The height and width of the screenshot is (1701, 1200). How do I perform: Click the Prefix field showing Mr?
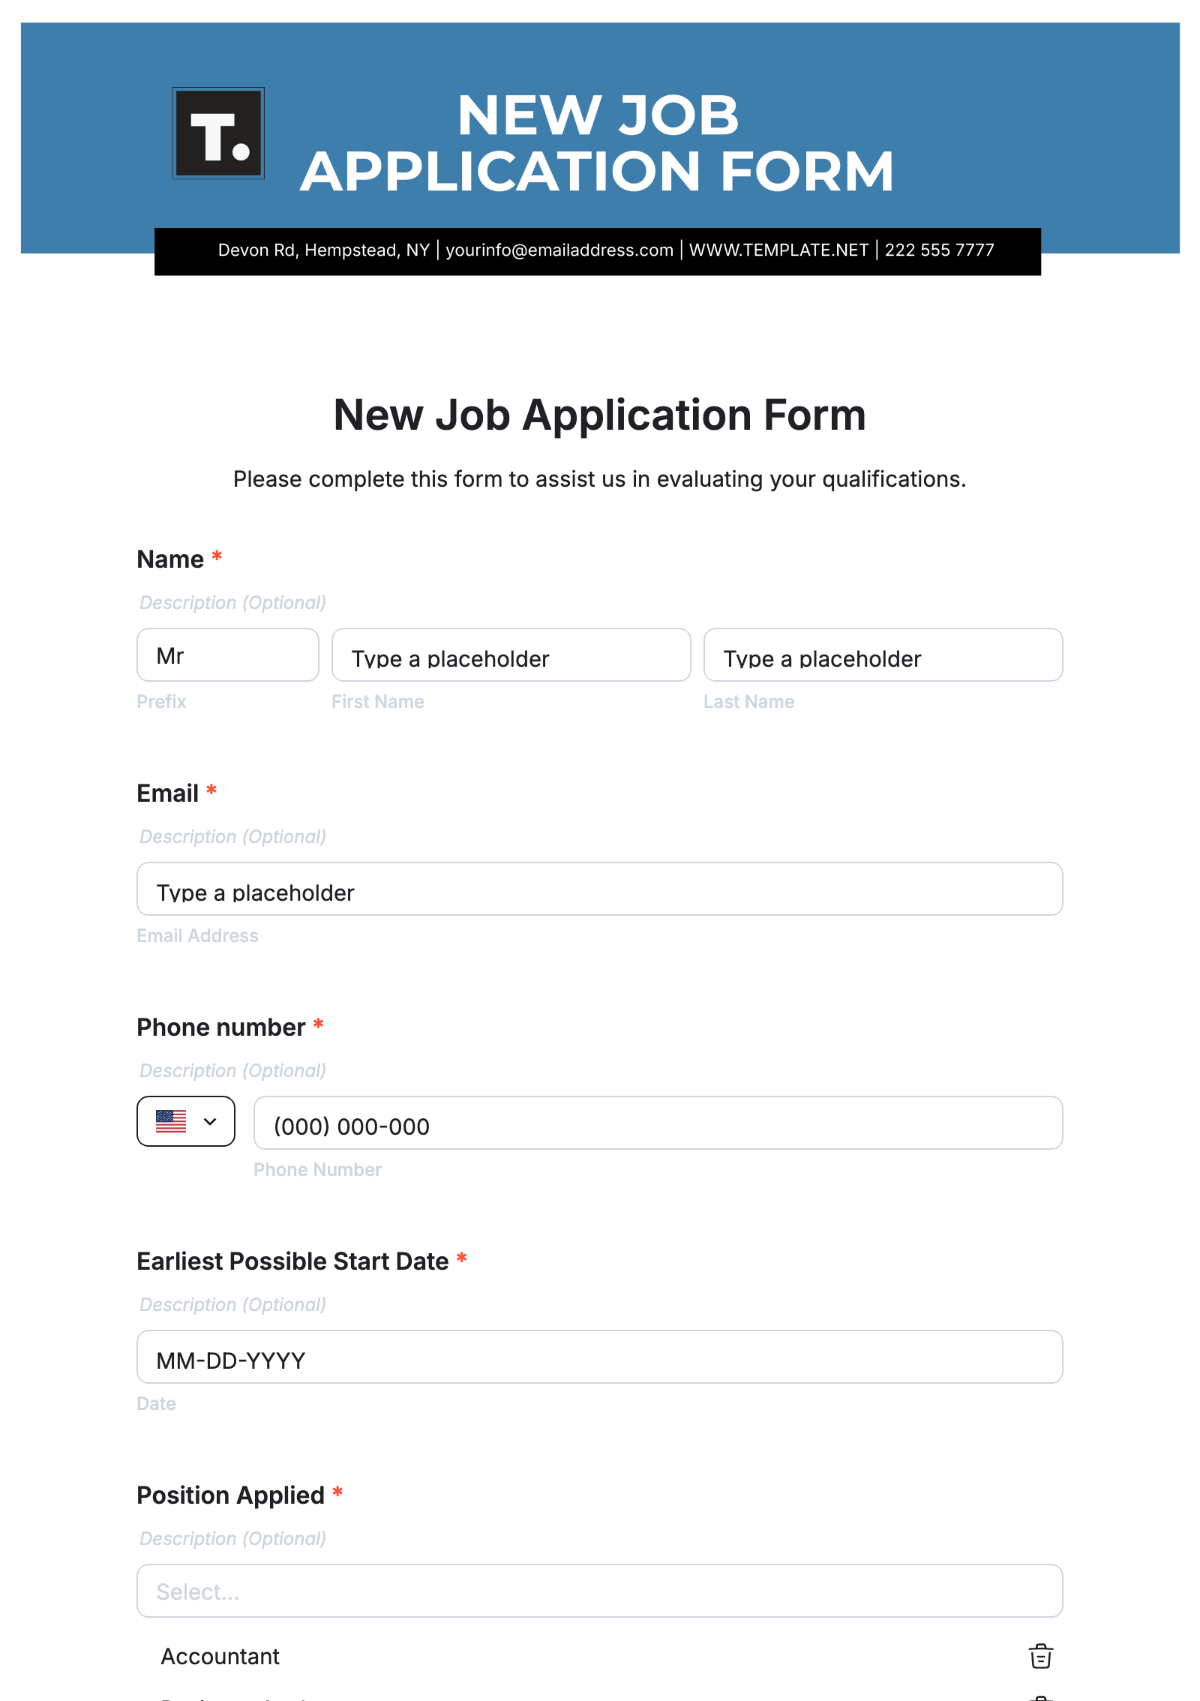click(x=227, y=656)
